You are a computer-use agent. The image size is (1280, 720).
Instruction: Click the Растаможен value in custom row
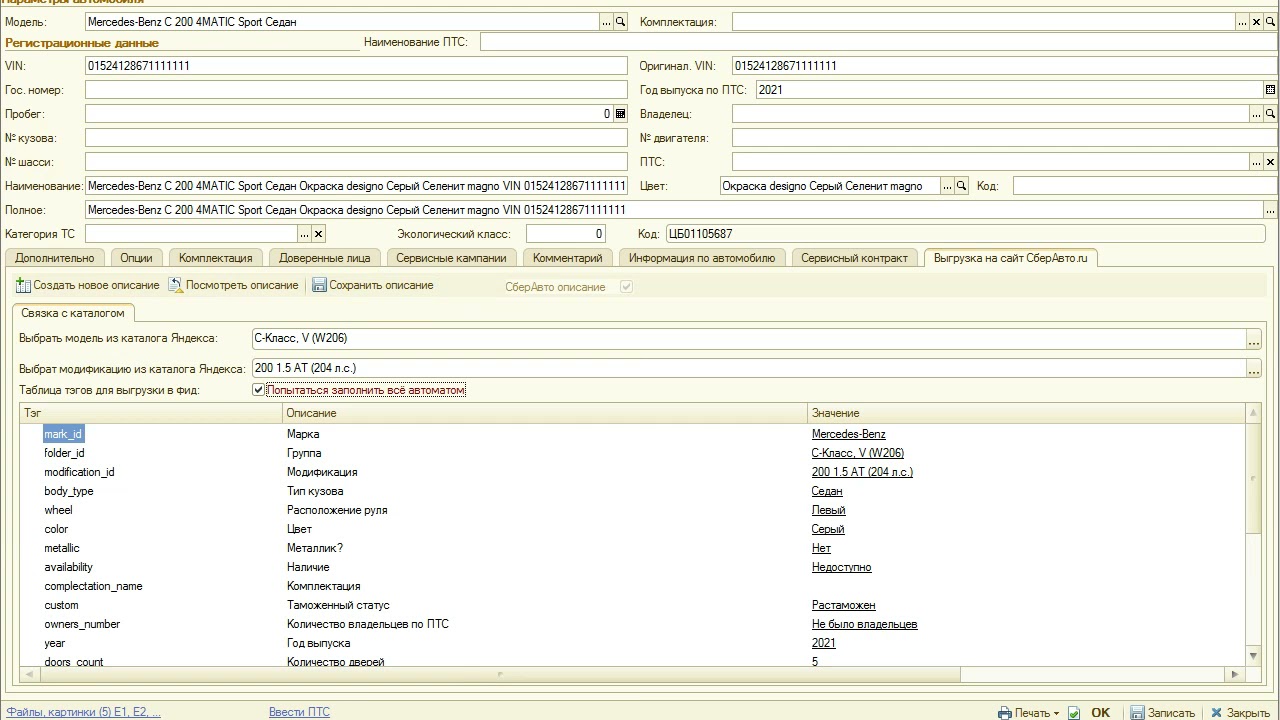click(x=844, y=605)
